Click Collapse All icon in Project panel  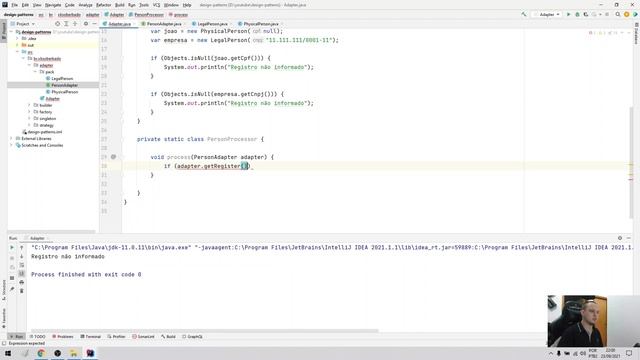(x=75, y=24)
